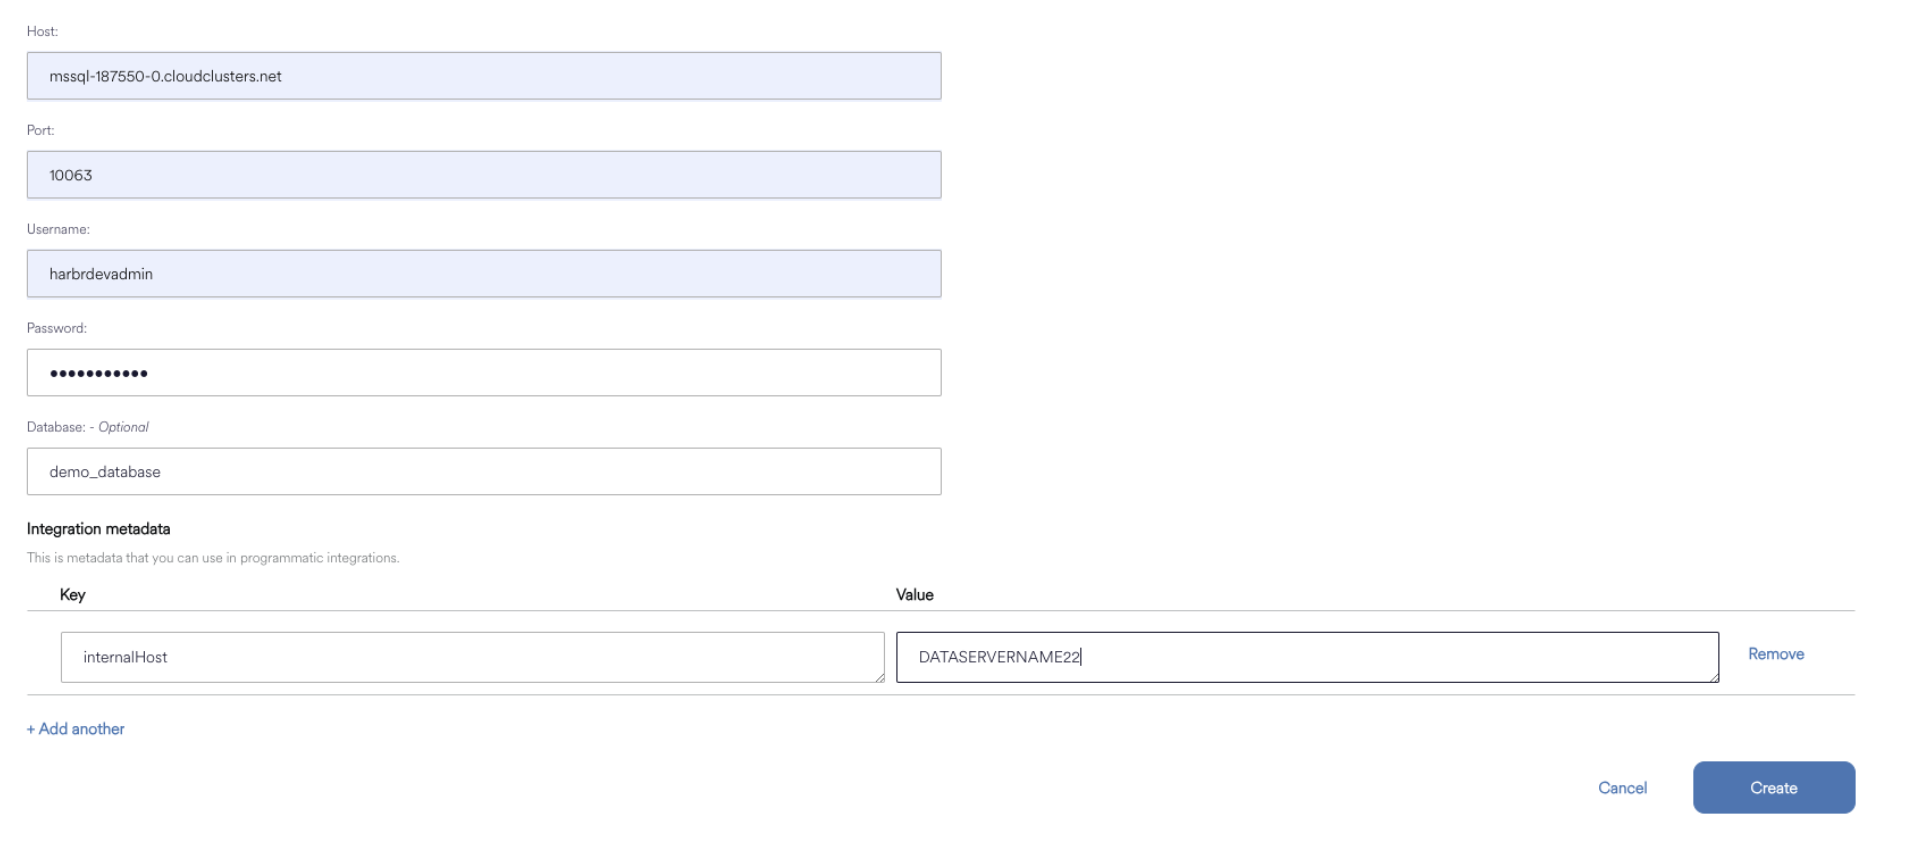
Task: Cancel the connection form
Action: [x=1622, y=788]
